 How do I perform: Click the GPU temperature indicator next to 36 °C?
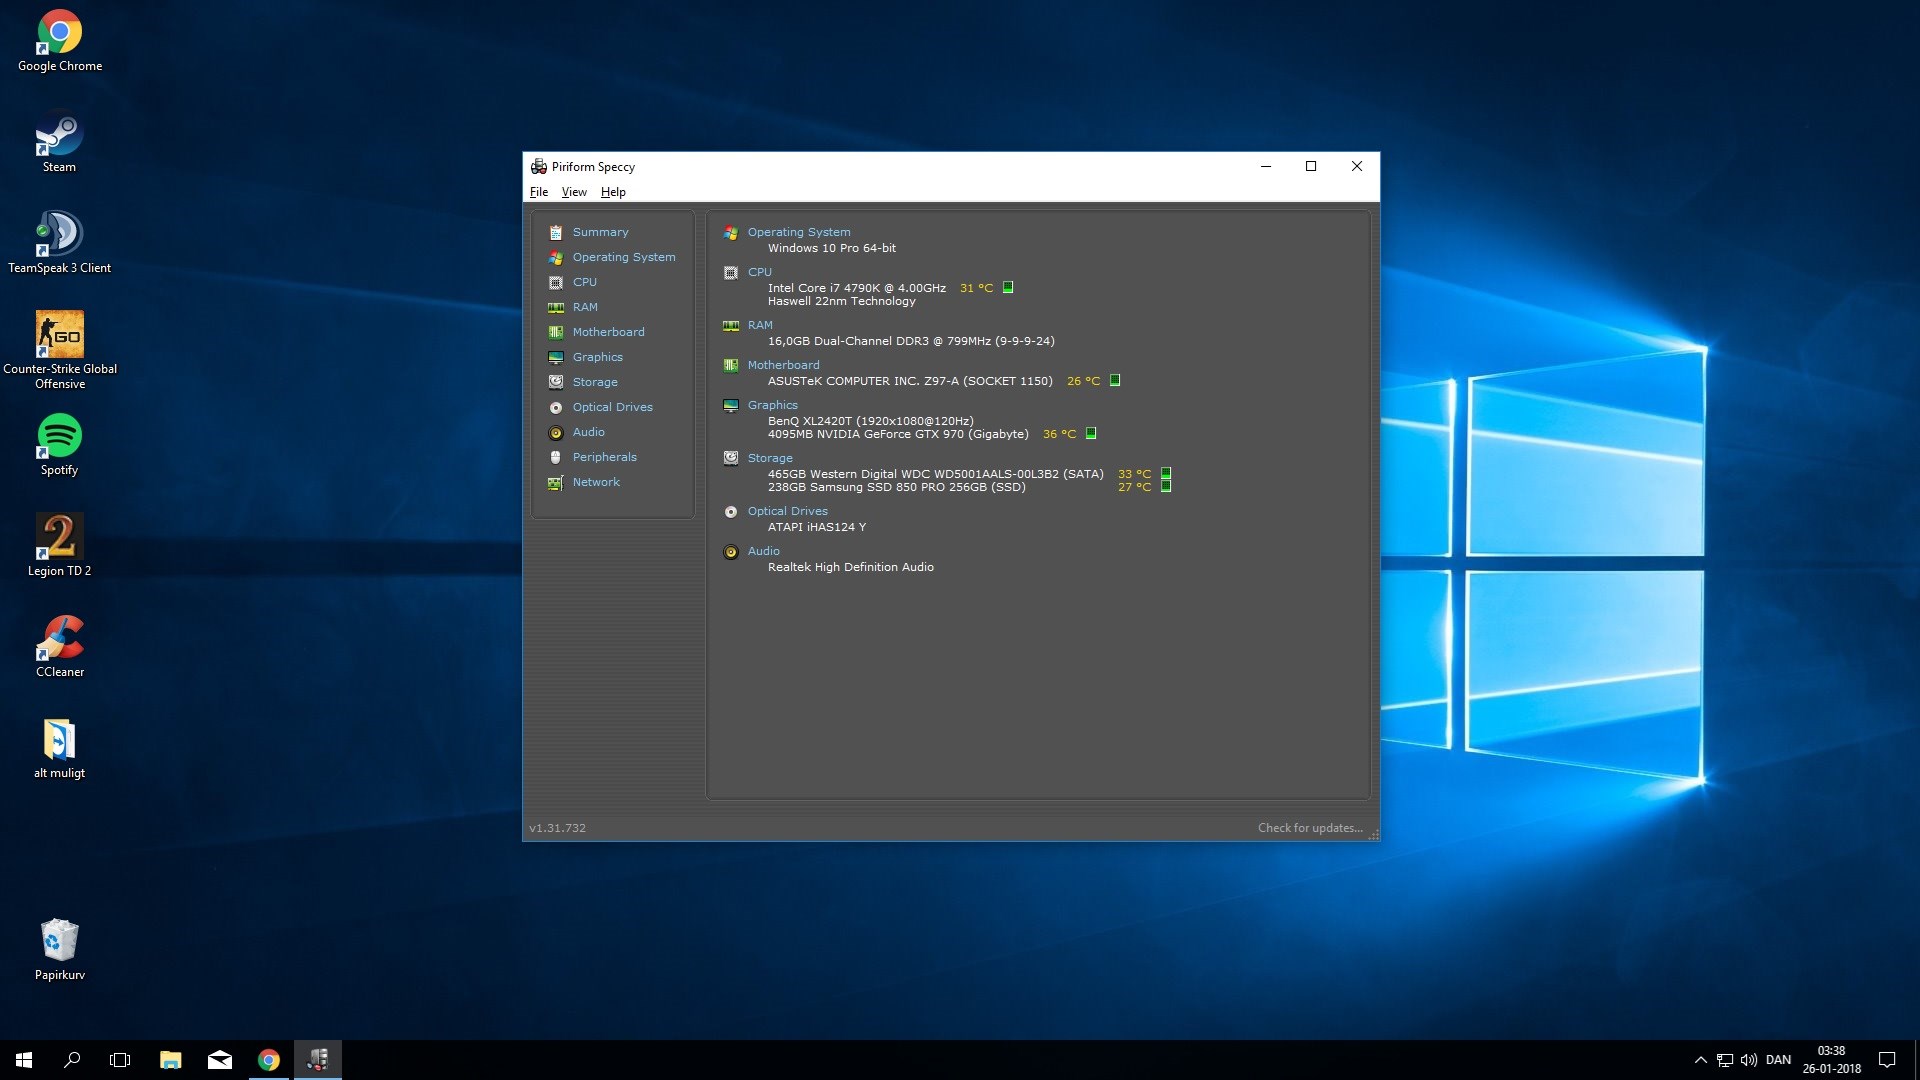click(x=1091, y=433)
